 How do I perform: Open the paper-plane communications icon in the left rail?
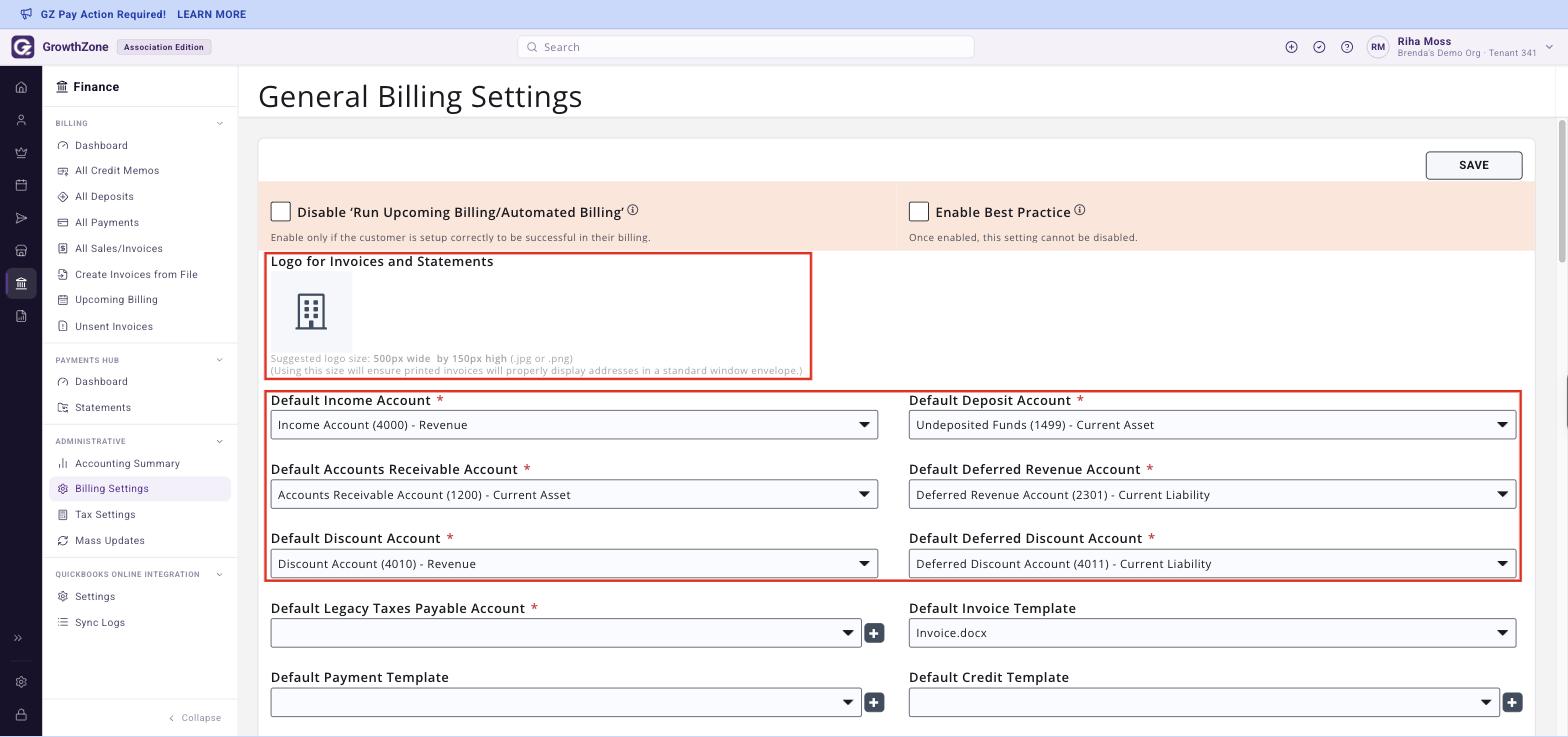click(x=21, y=218)
